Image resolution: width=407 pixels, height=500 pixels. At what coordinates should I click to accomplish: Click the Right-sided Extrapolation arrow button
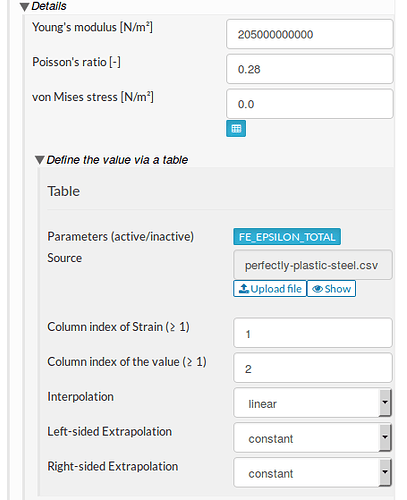click(385, 472)
